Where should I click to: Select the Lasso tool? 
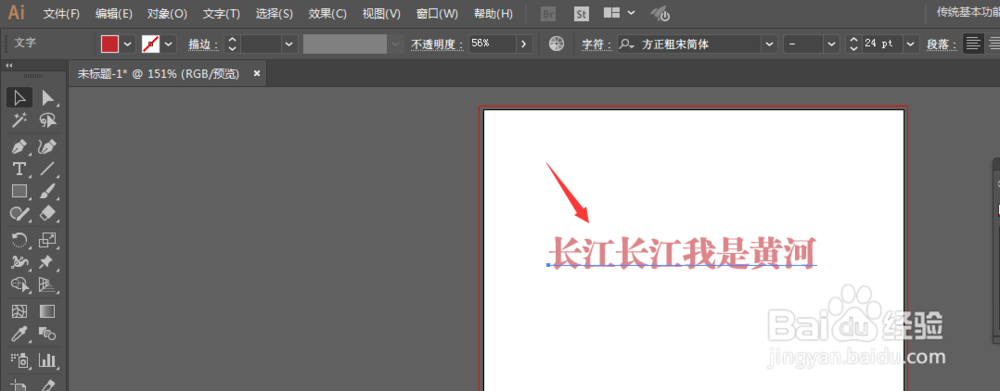pos(48,120)
